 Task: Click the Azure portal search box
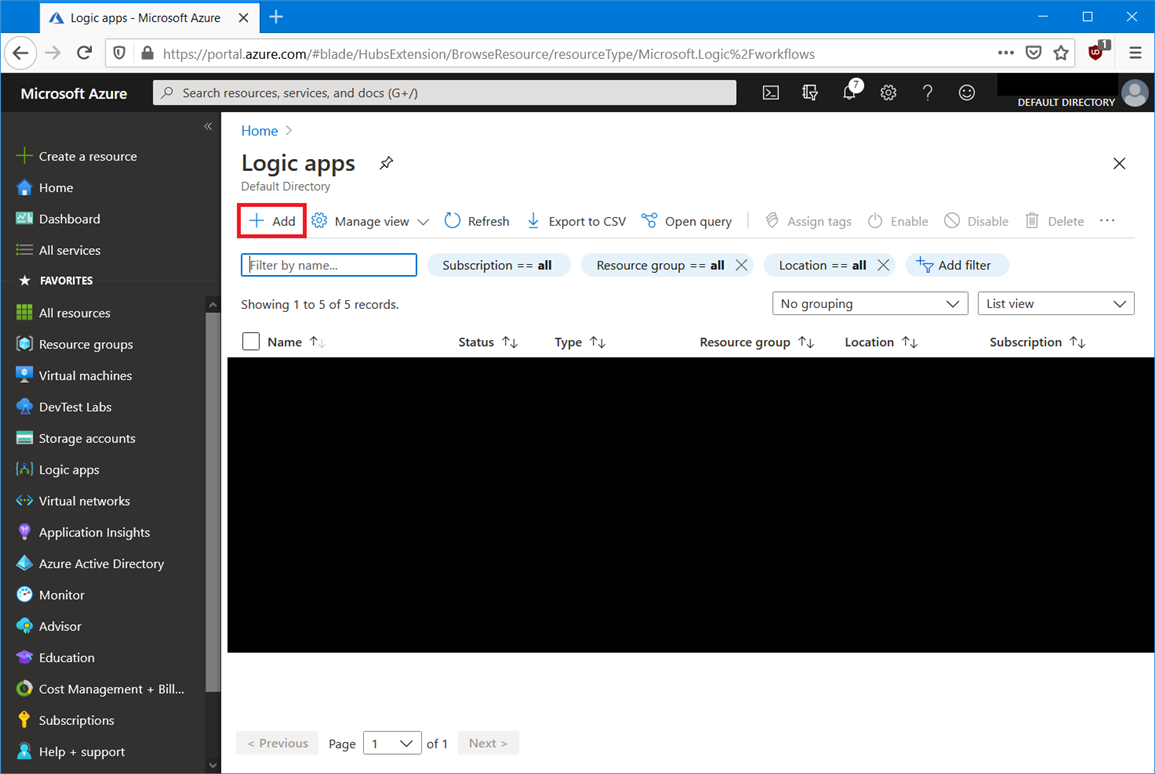(444, 93)
